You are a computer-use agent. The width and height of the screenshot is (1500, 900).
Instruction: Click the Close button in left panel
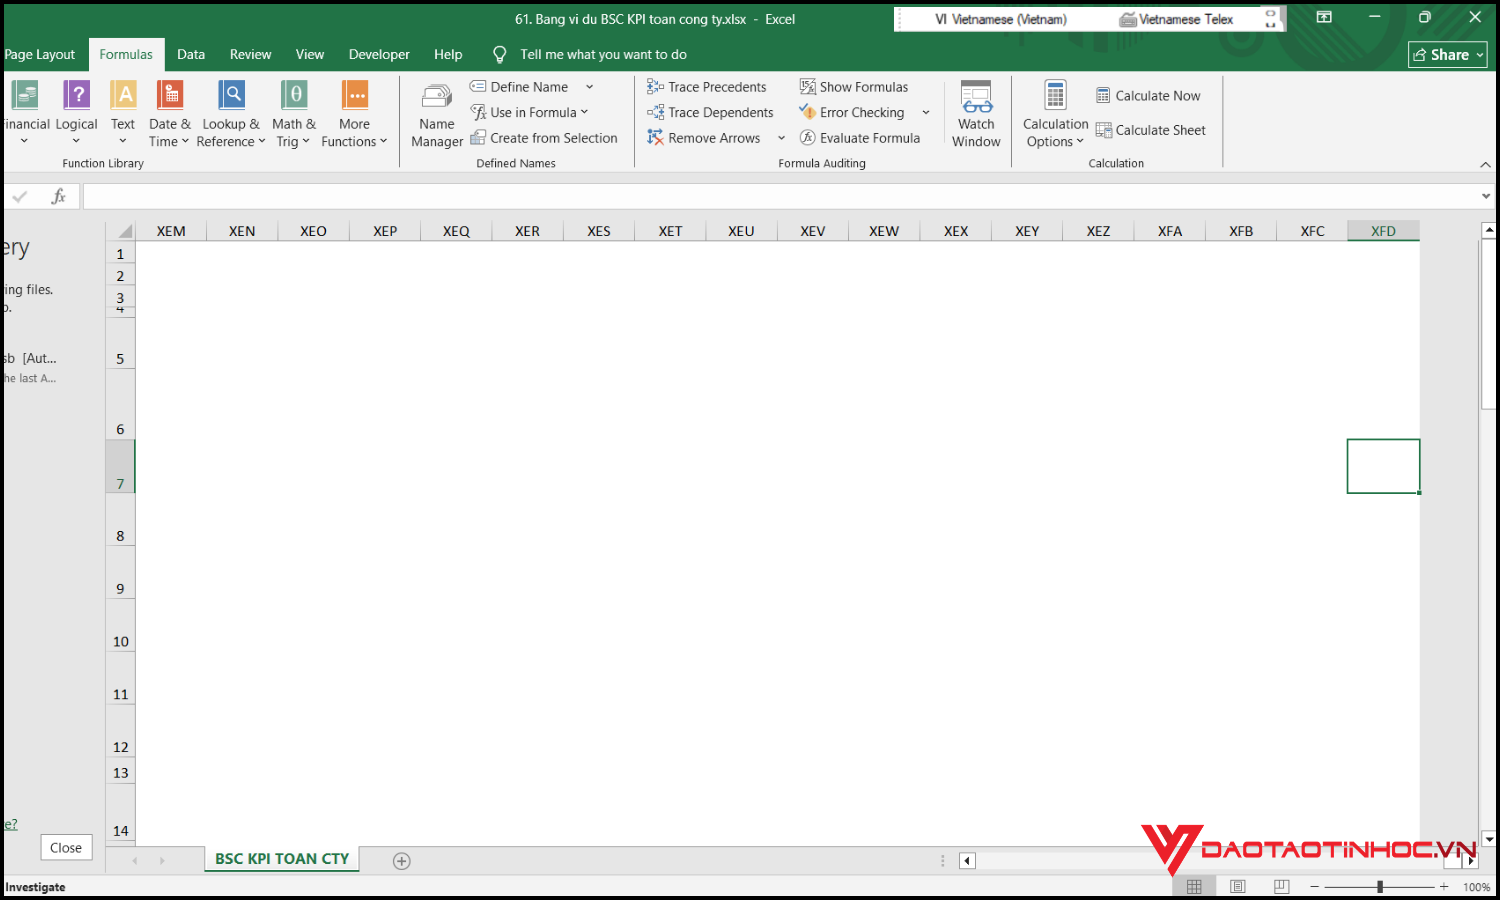pyautogui.click(x=65, y=847)
